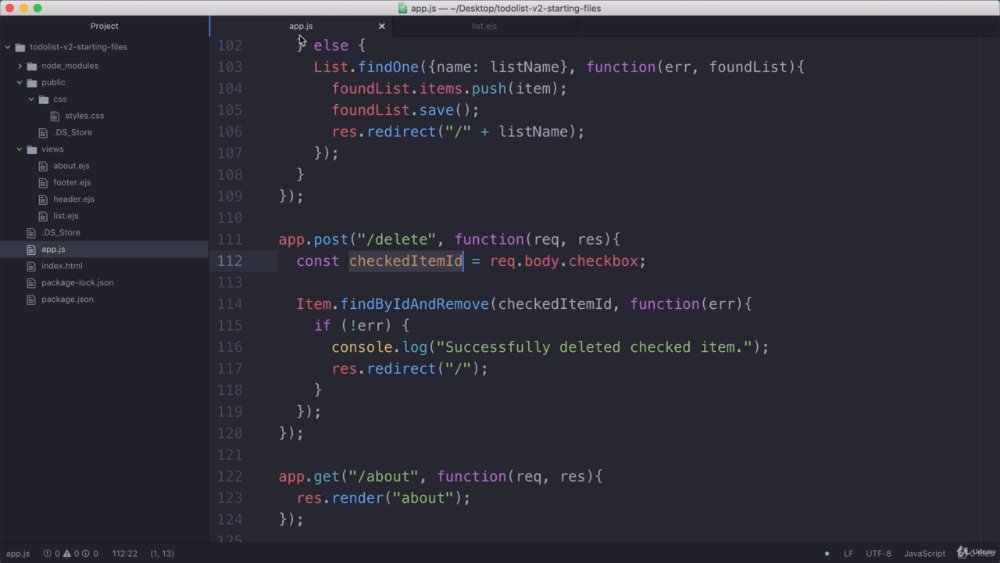Open header.ejs from the views folder

(74, 199)
